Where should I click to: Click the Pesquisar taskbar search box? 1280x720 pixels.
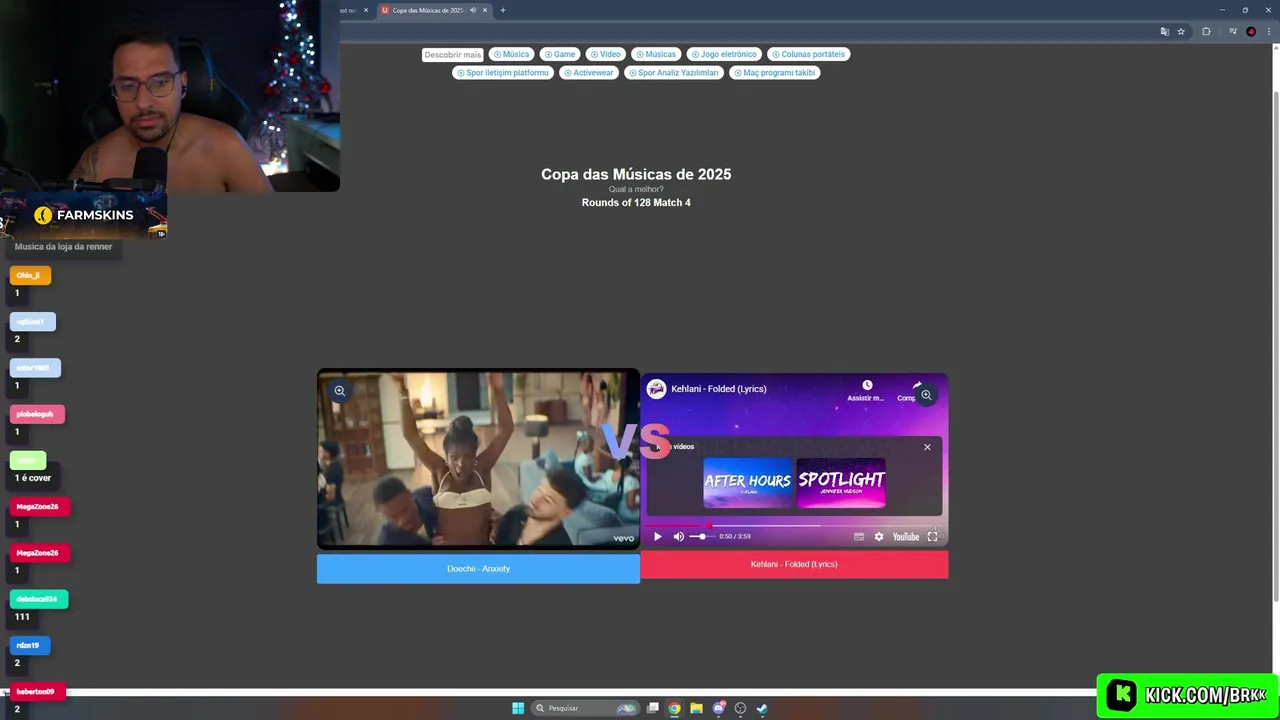click(x=584, y=708)
